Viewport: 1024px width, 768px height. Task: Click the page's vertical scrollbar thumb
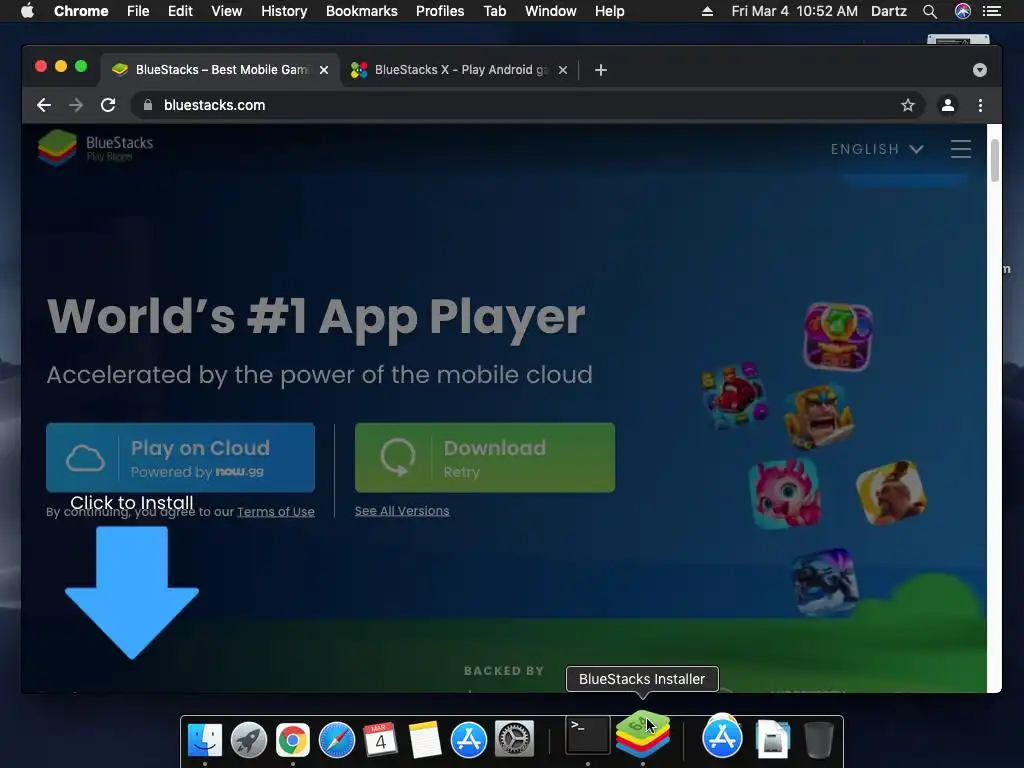pyautogui.click(x=995, y=161)
